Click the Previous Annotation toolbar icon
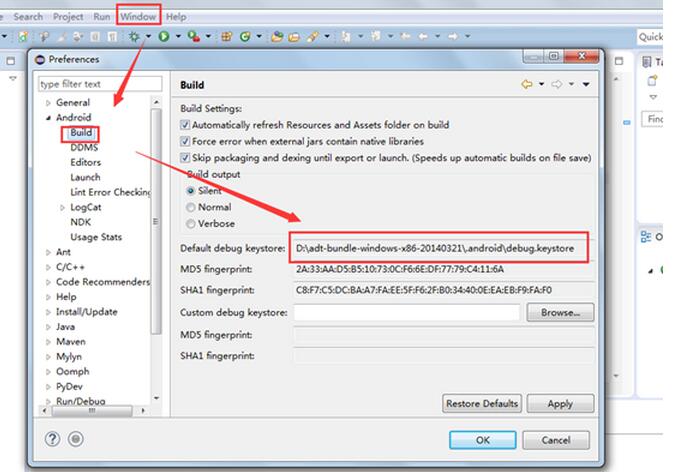The image size is (680, 472). point(376,36)
